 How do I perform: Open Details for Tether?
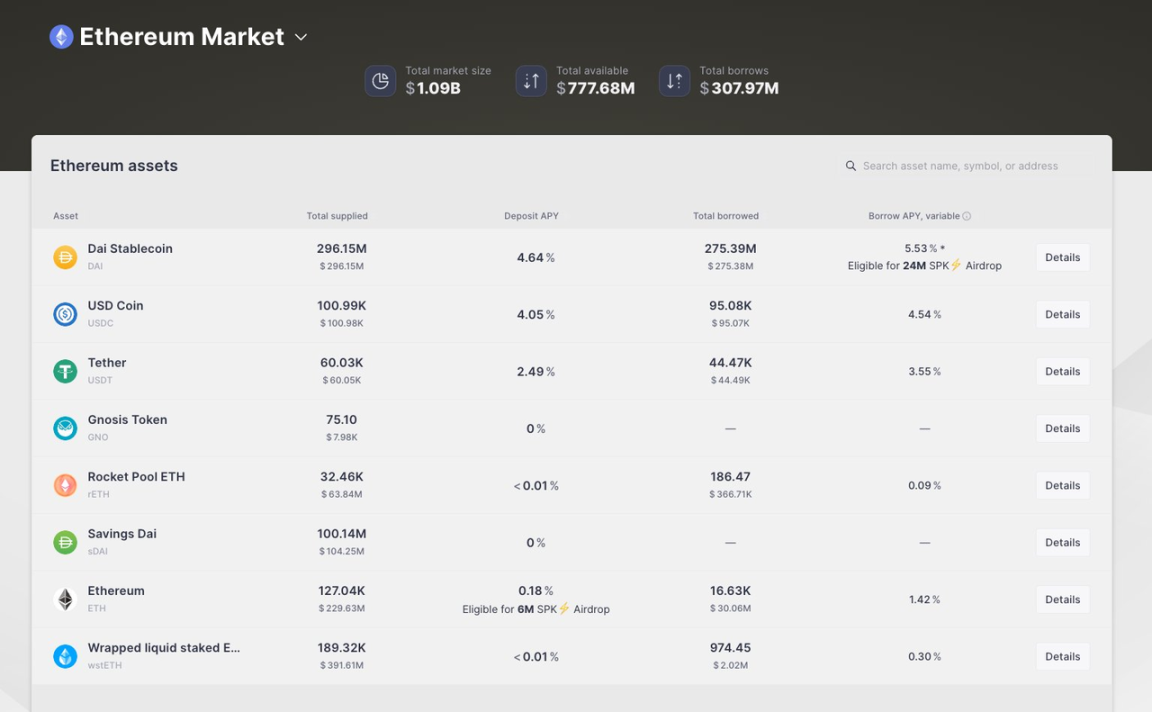point(1062,371)
